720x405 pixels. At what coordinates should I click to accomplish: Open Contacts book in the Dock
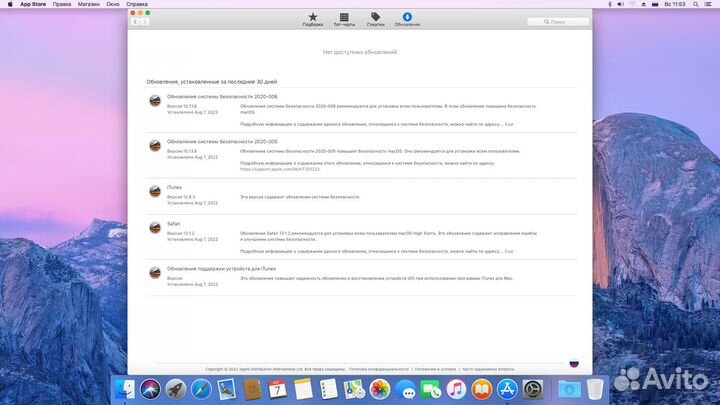[252, 389]
